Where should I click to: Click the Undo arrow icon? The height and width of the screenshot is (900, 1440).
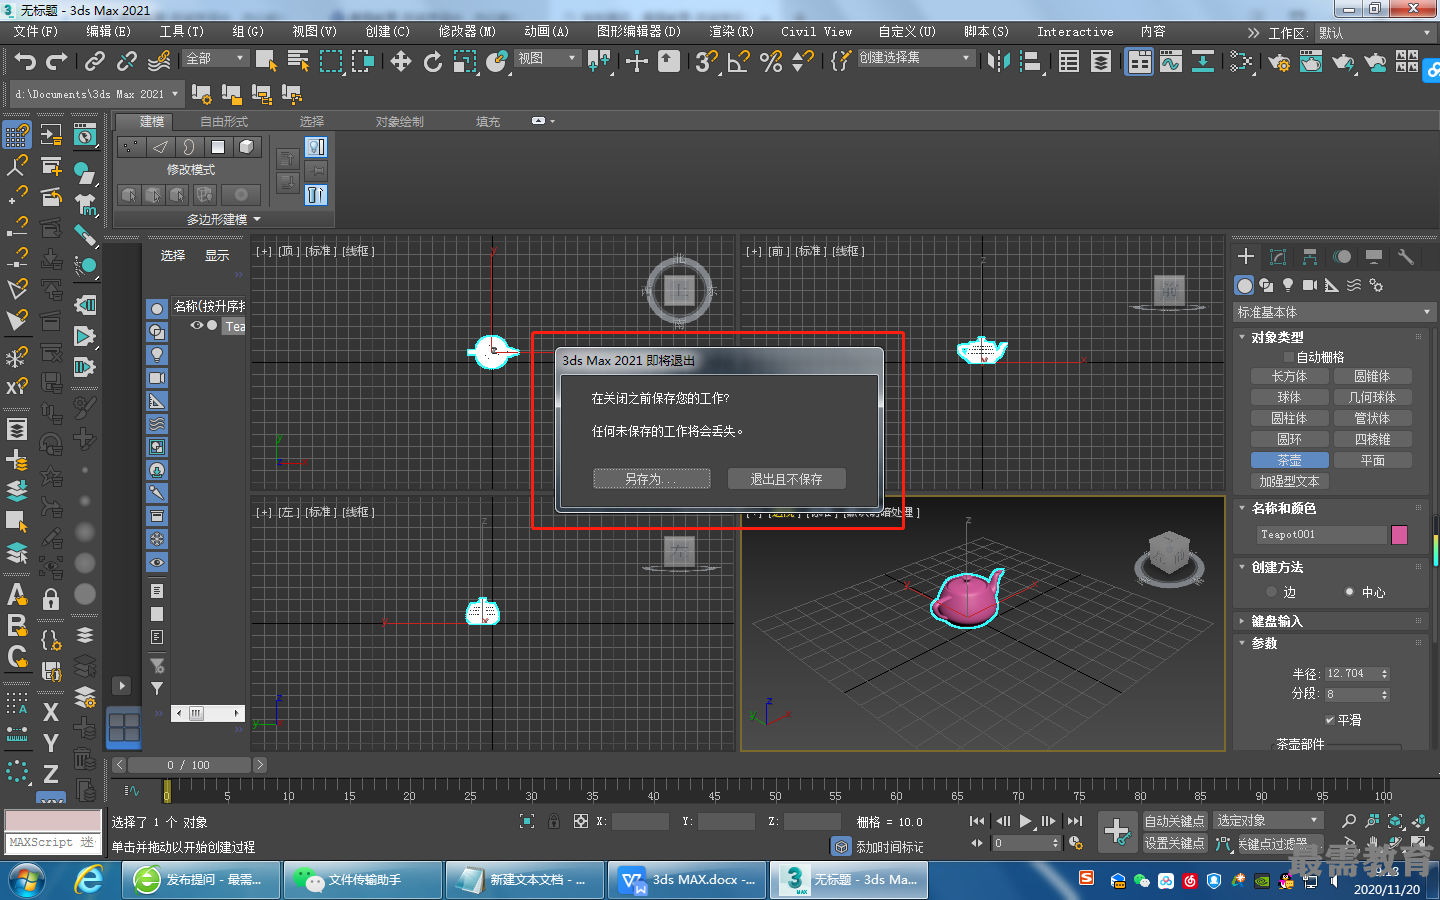click(25, 61)
